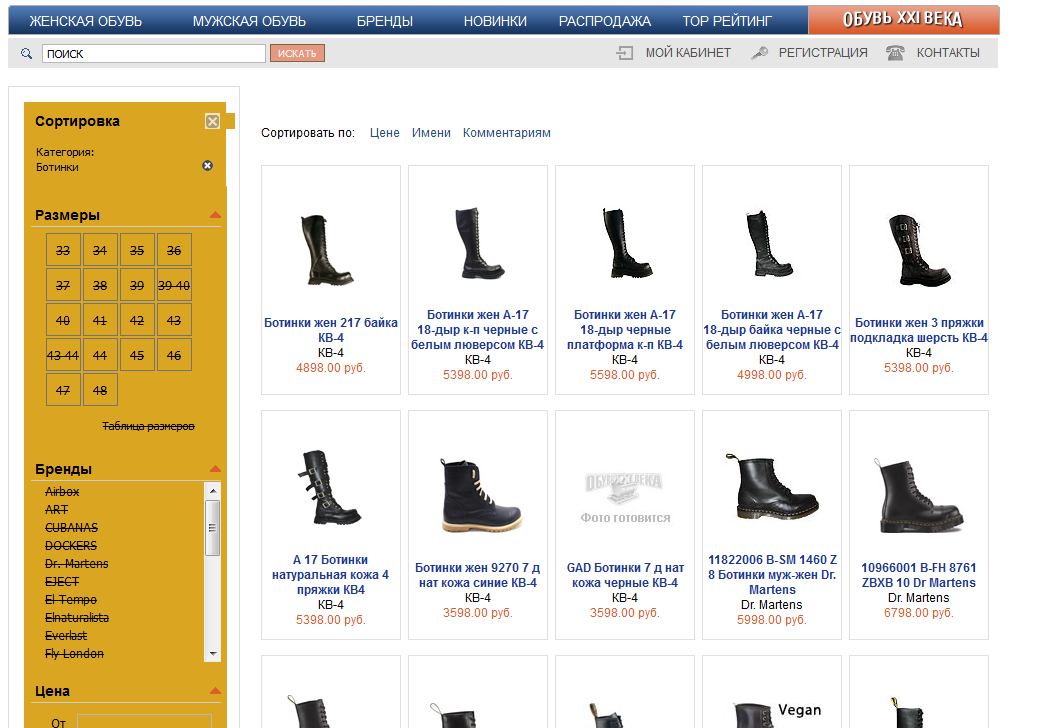
Task: Collapse the Размеры section arrow
Action: (215, 215)
